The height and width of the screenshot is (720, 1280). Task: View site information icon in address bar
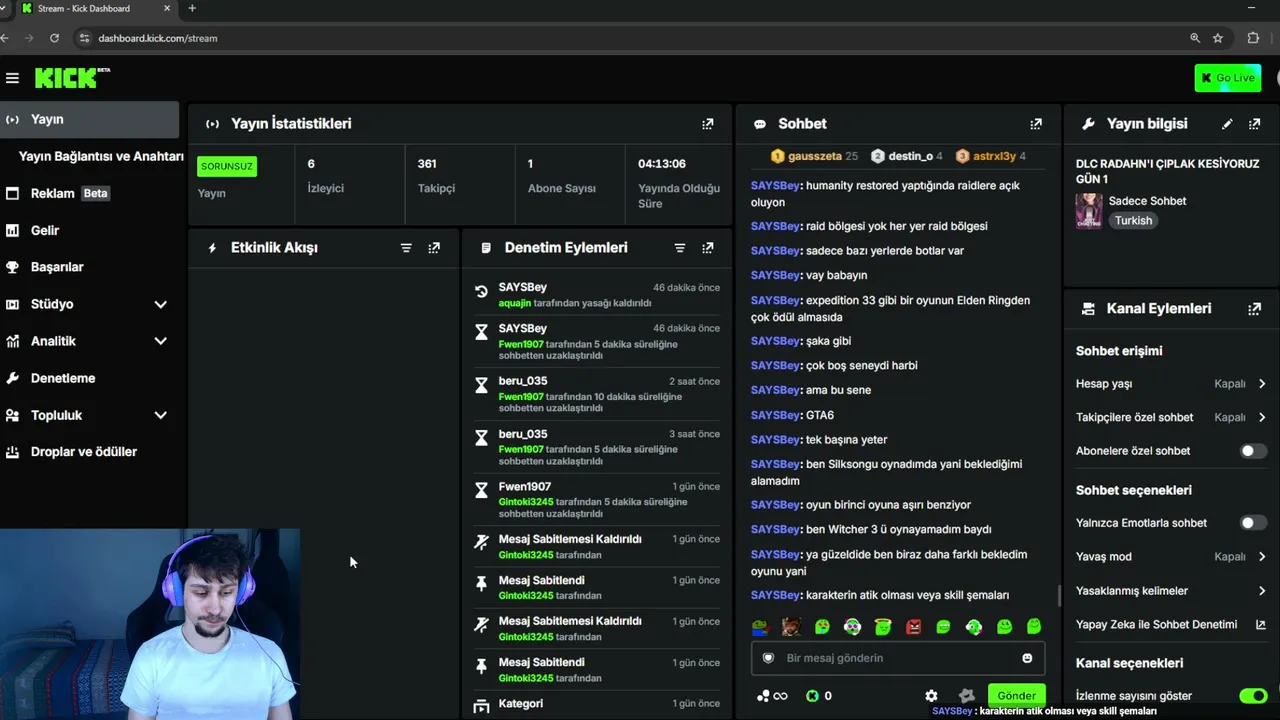tap(84, 38)
